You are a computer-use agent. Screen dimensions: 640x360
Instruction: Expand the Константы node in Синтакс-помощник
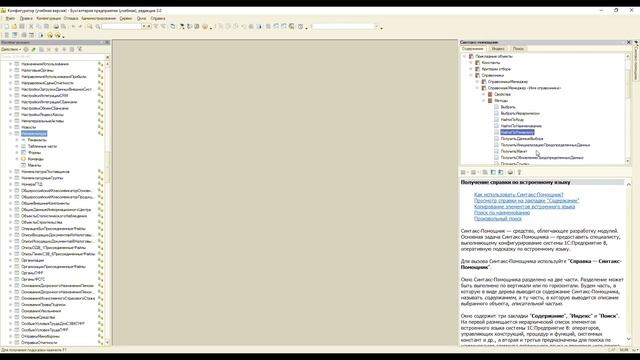pyautogui.click(x=471, y=63)
